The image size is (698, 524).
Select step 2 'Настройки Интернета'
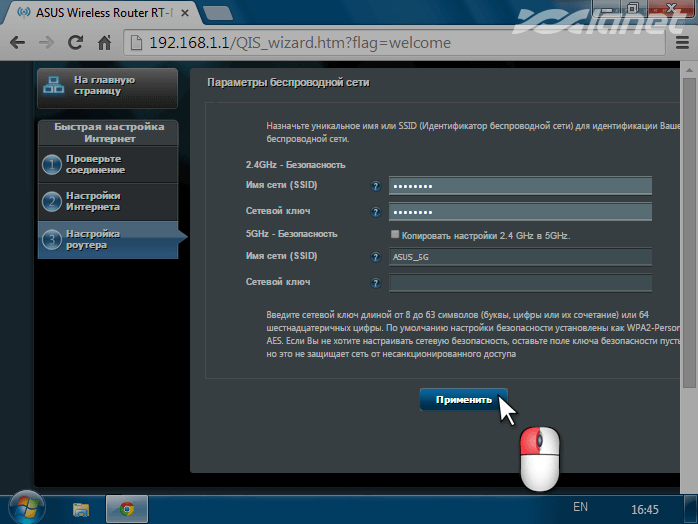point(106,201)
